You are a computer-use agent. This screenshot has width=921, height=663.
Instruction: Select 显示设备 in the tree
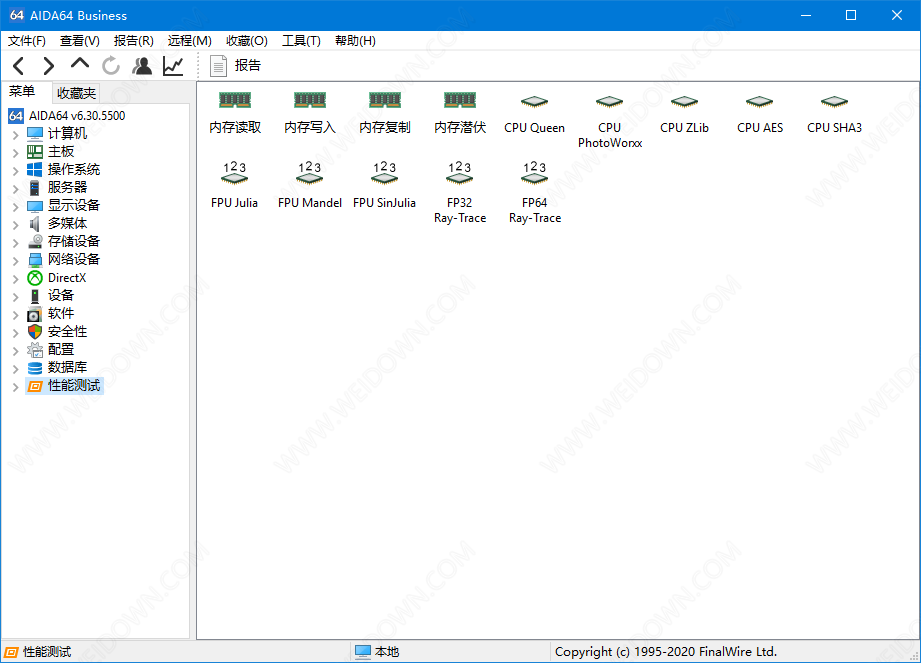(63, 206)
